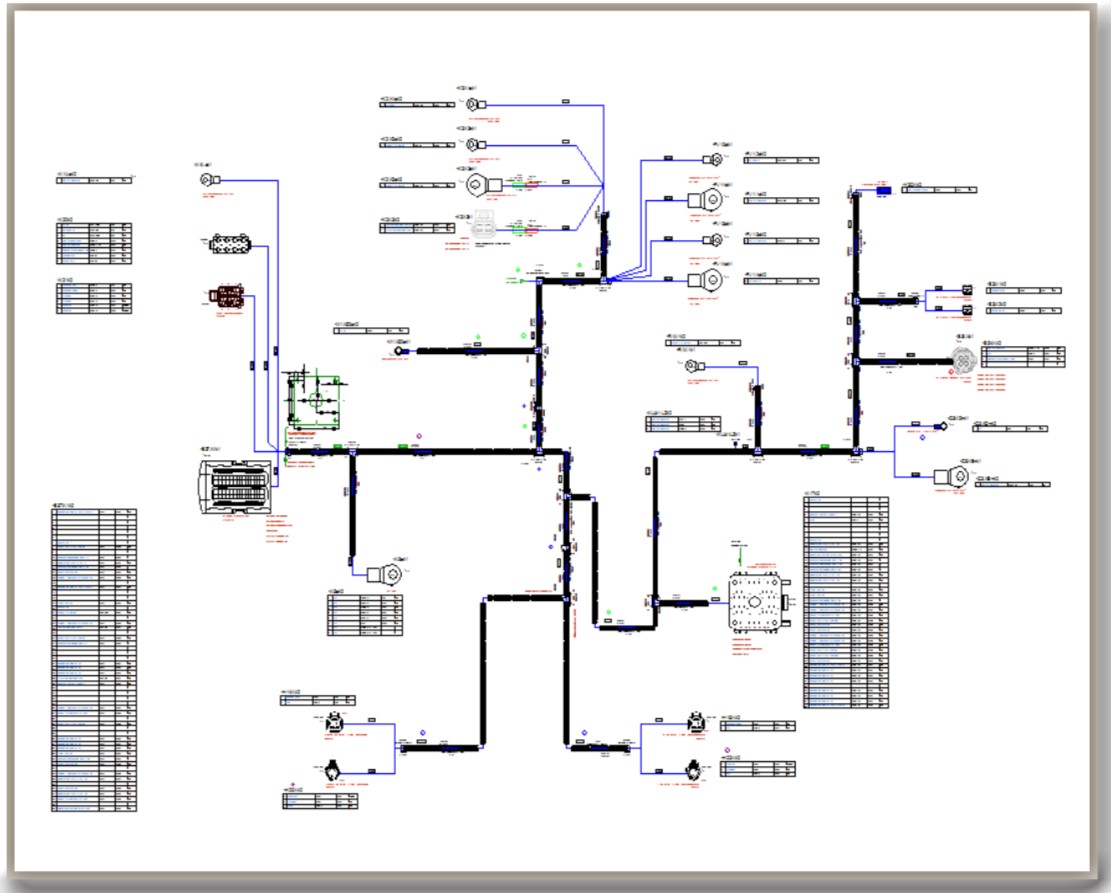Select the large square multi-pin connector
1111x893 pixels.
click(x=755, y=603)
